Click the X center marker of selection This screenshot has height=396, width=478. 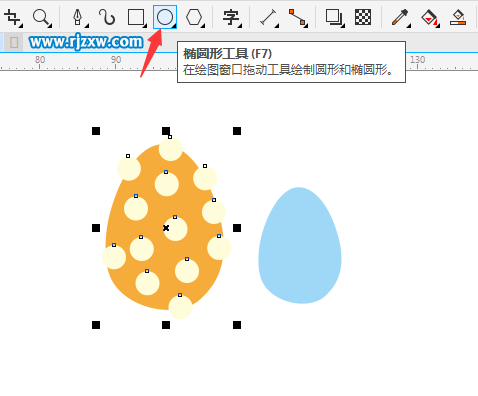166,228
